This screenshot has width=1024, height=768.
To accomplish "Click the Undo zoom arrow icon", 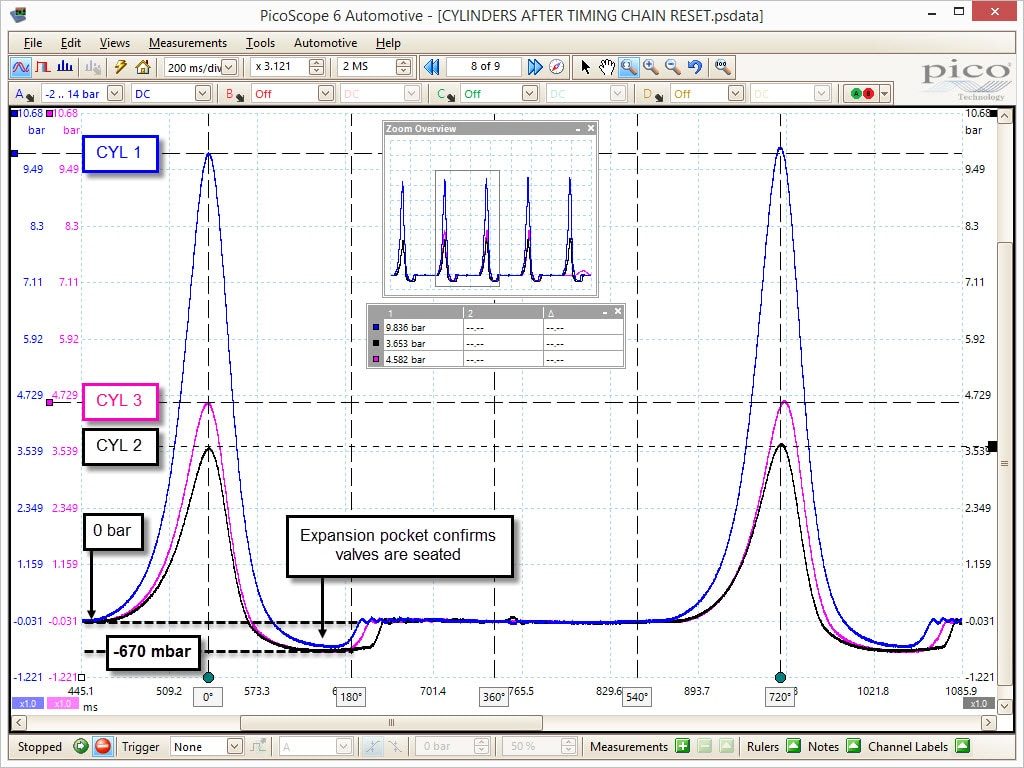I will [695, 67].
